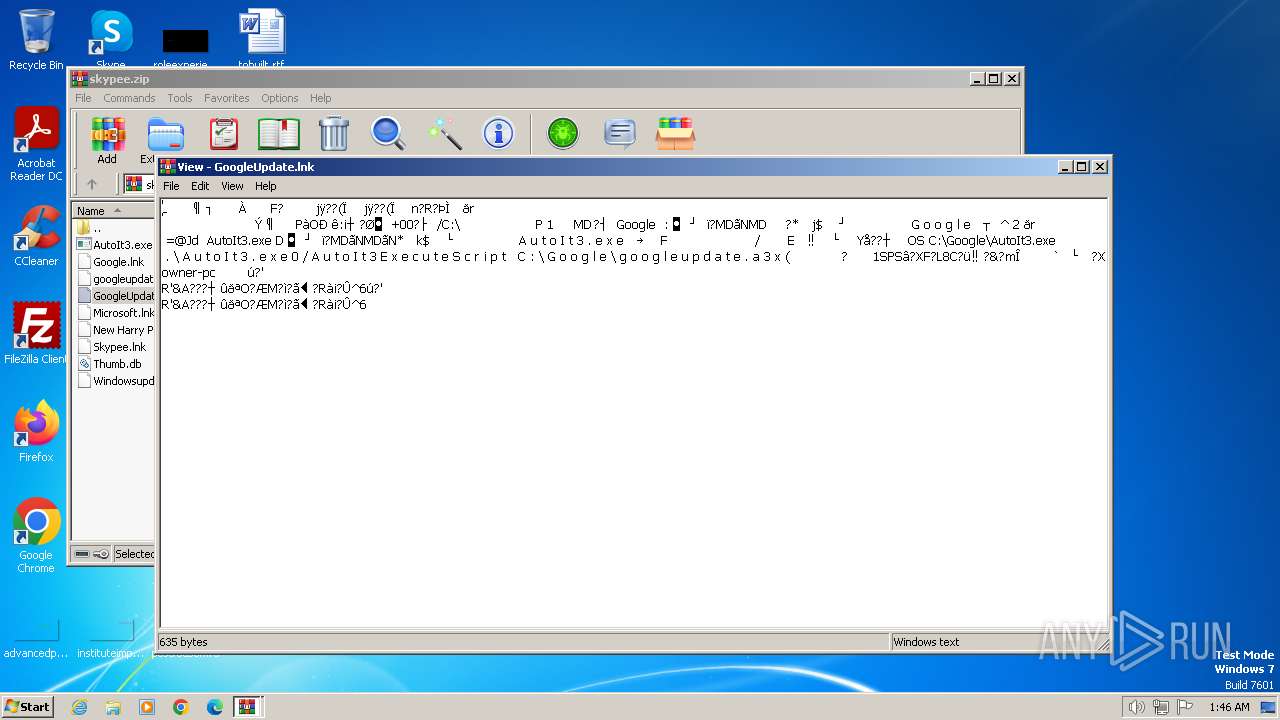The height and width of the screenshot is (720, 1280).
Task: Click the Extract To folder icon in WinRAR
Action: [x=165, y=133]
